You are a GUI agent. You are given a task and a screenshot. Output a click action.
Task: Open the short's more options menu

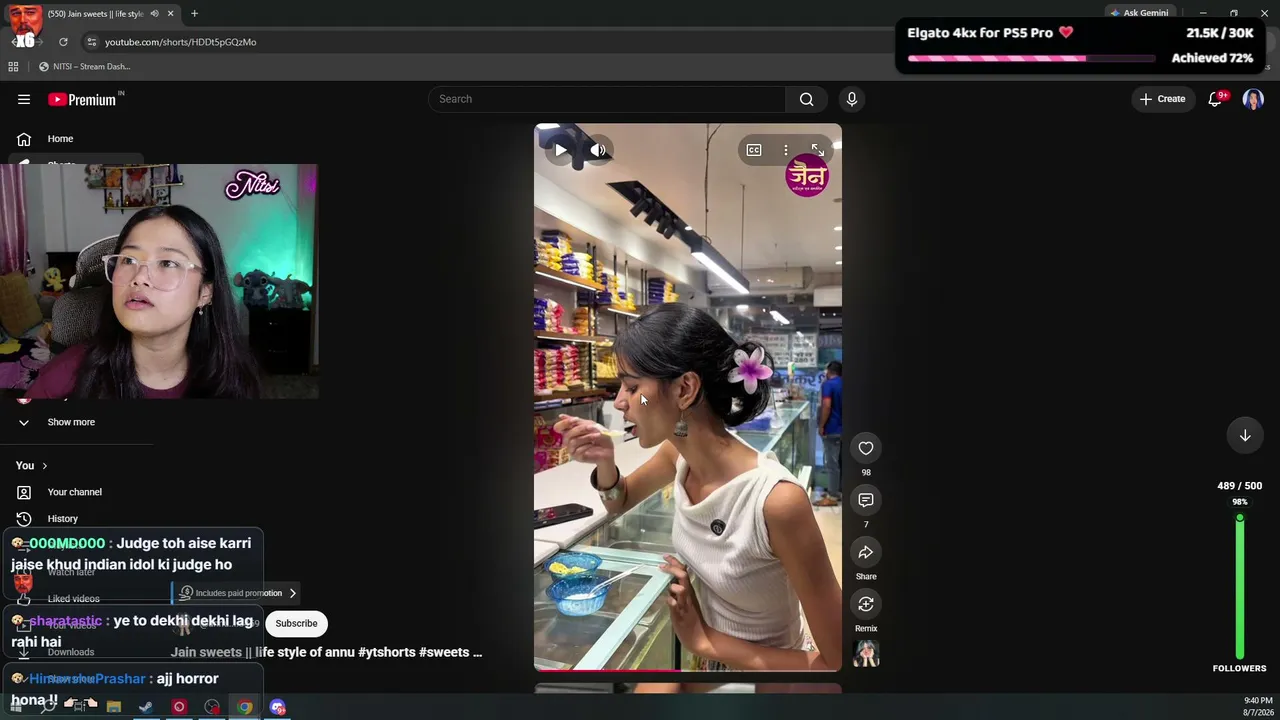click(x=786, y=150)
